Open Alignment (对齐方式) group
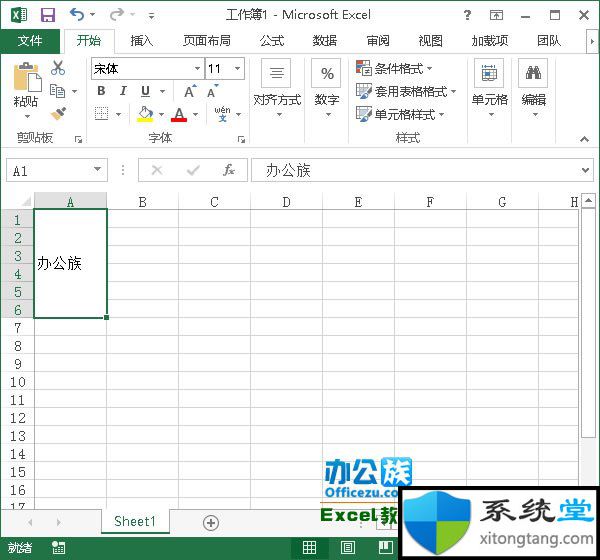 [277, 88]
